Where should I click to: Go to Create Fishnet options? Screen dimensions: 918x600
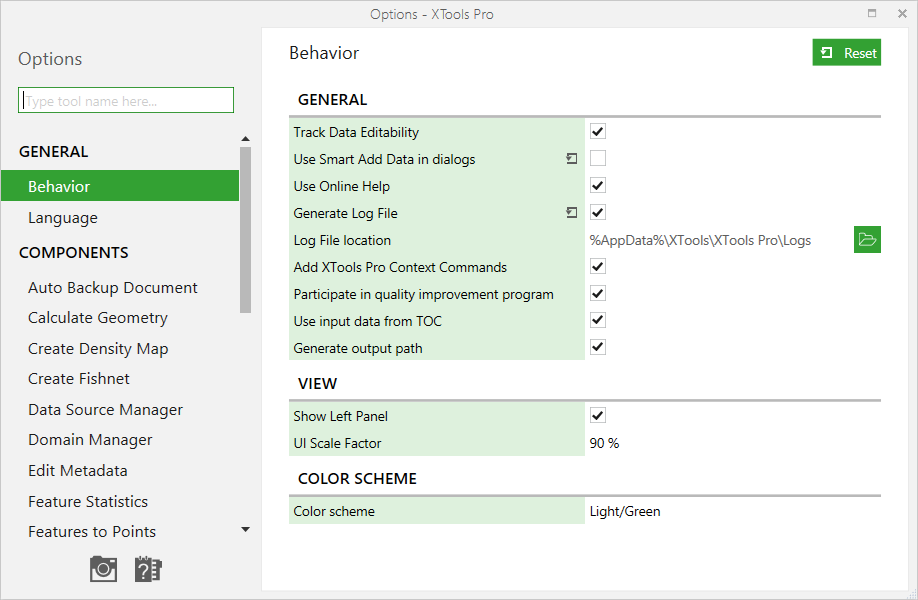(78, 379)
